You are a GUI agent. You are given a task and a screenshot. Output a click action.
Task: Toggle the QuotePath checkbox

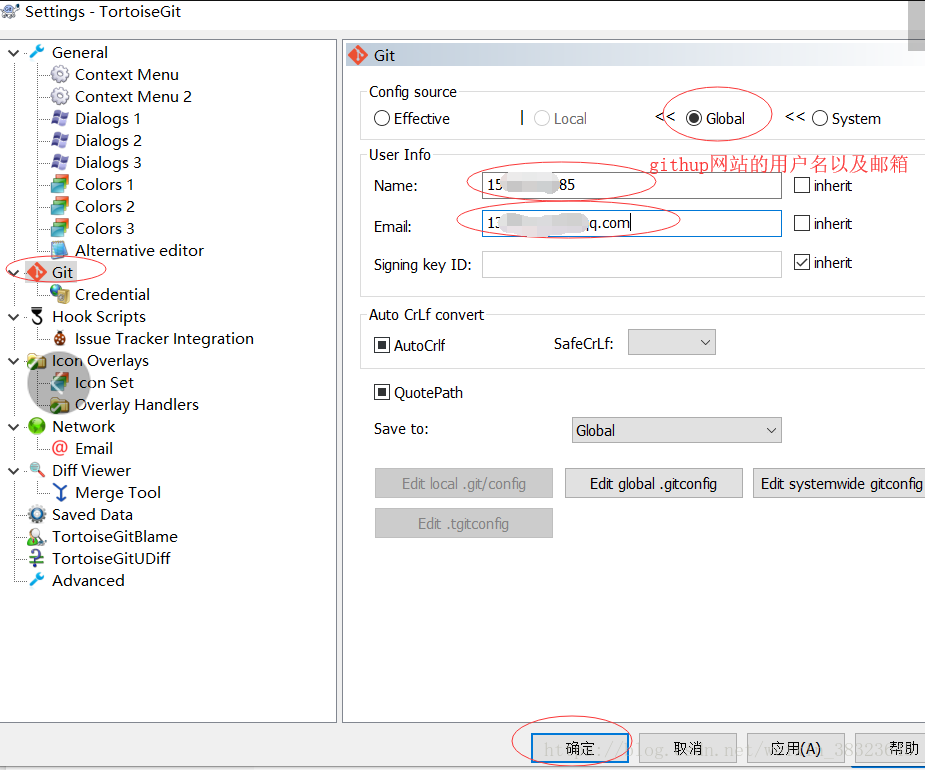(x=382, y=392)
